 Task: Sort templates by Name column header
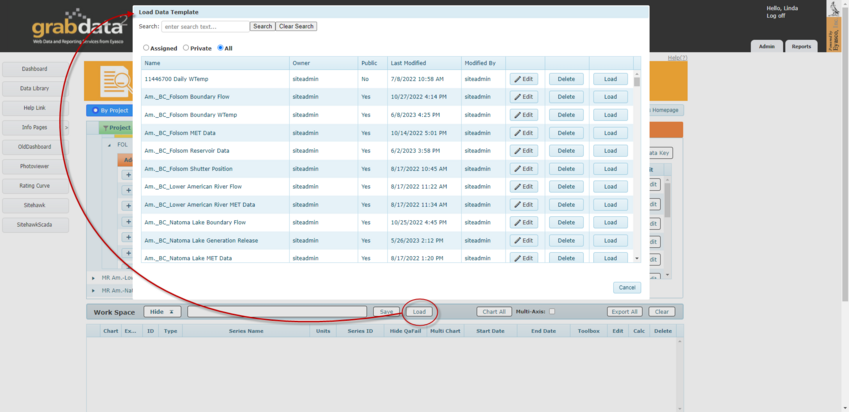(215, 63)
